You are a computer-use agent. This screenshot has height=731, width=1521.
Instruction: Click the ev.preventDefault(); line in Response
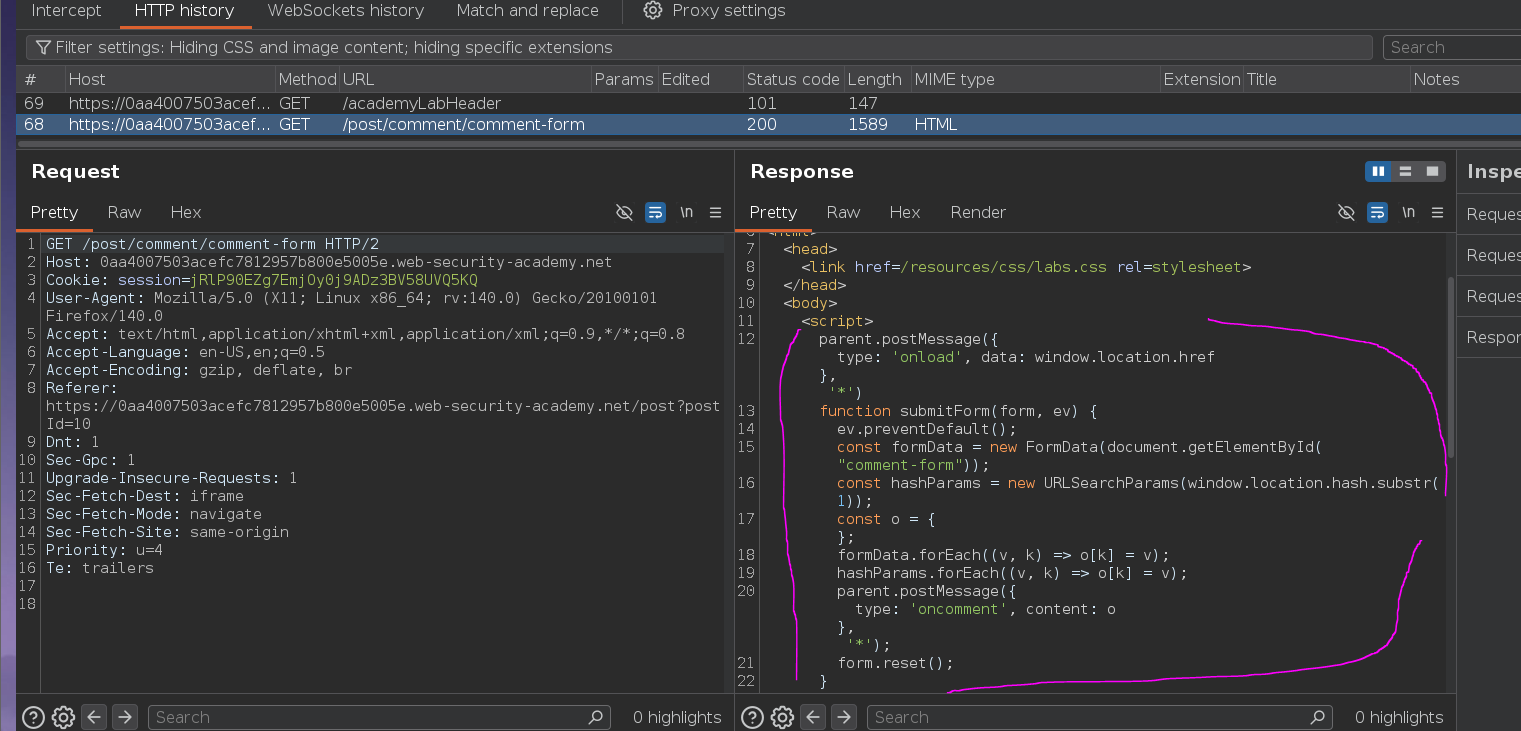coord(926,429)
